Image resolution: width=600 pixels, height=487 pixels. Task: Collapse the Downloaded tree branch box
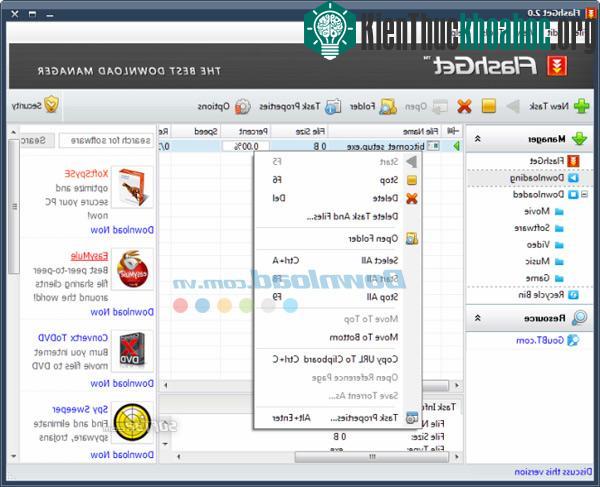[x=584, y=194]
